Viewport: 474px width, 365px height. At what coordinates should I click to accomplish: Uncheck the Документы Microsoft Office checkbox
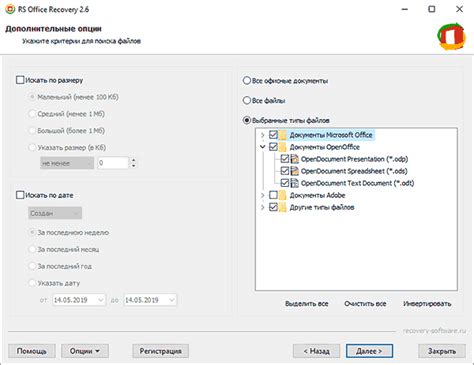273,135
